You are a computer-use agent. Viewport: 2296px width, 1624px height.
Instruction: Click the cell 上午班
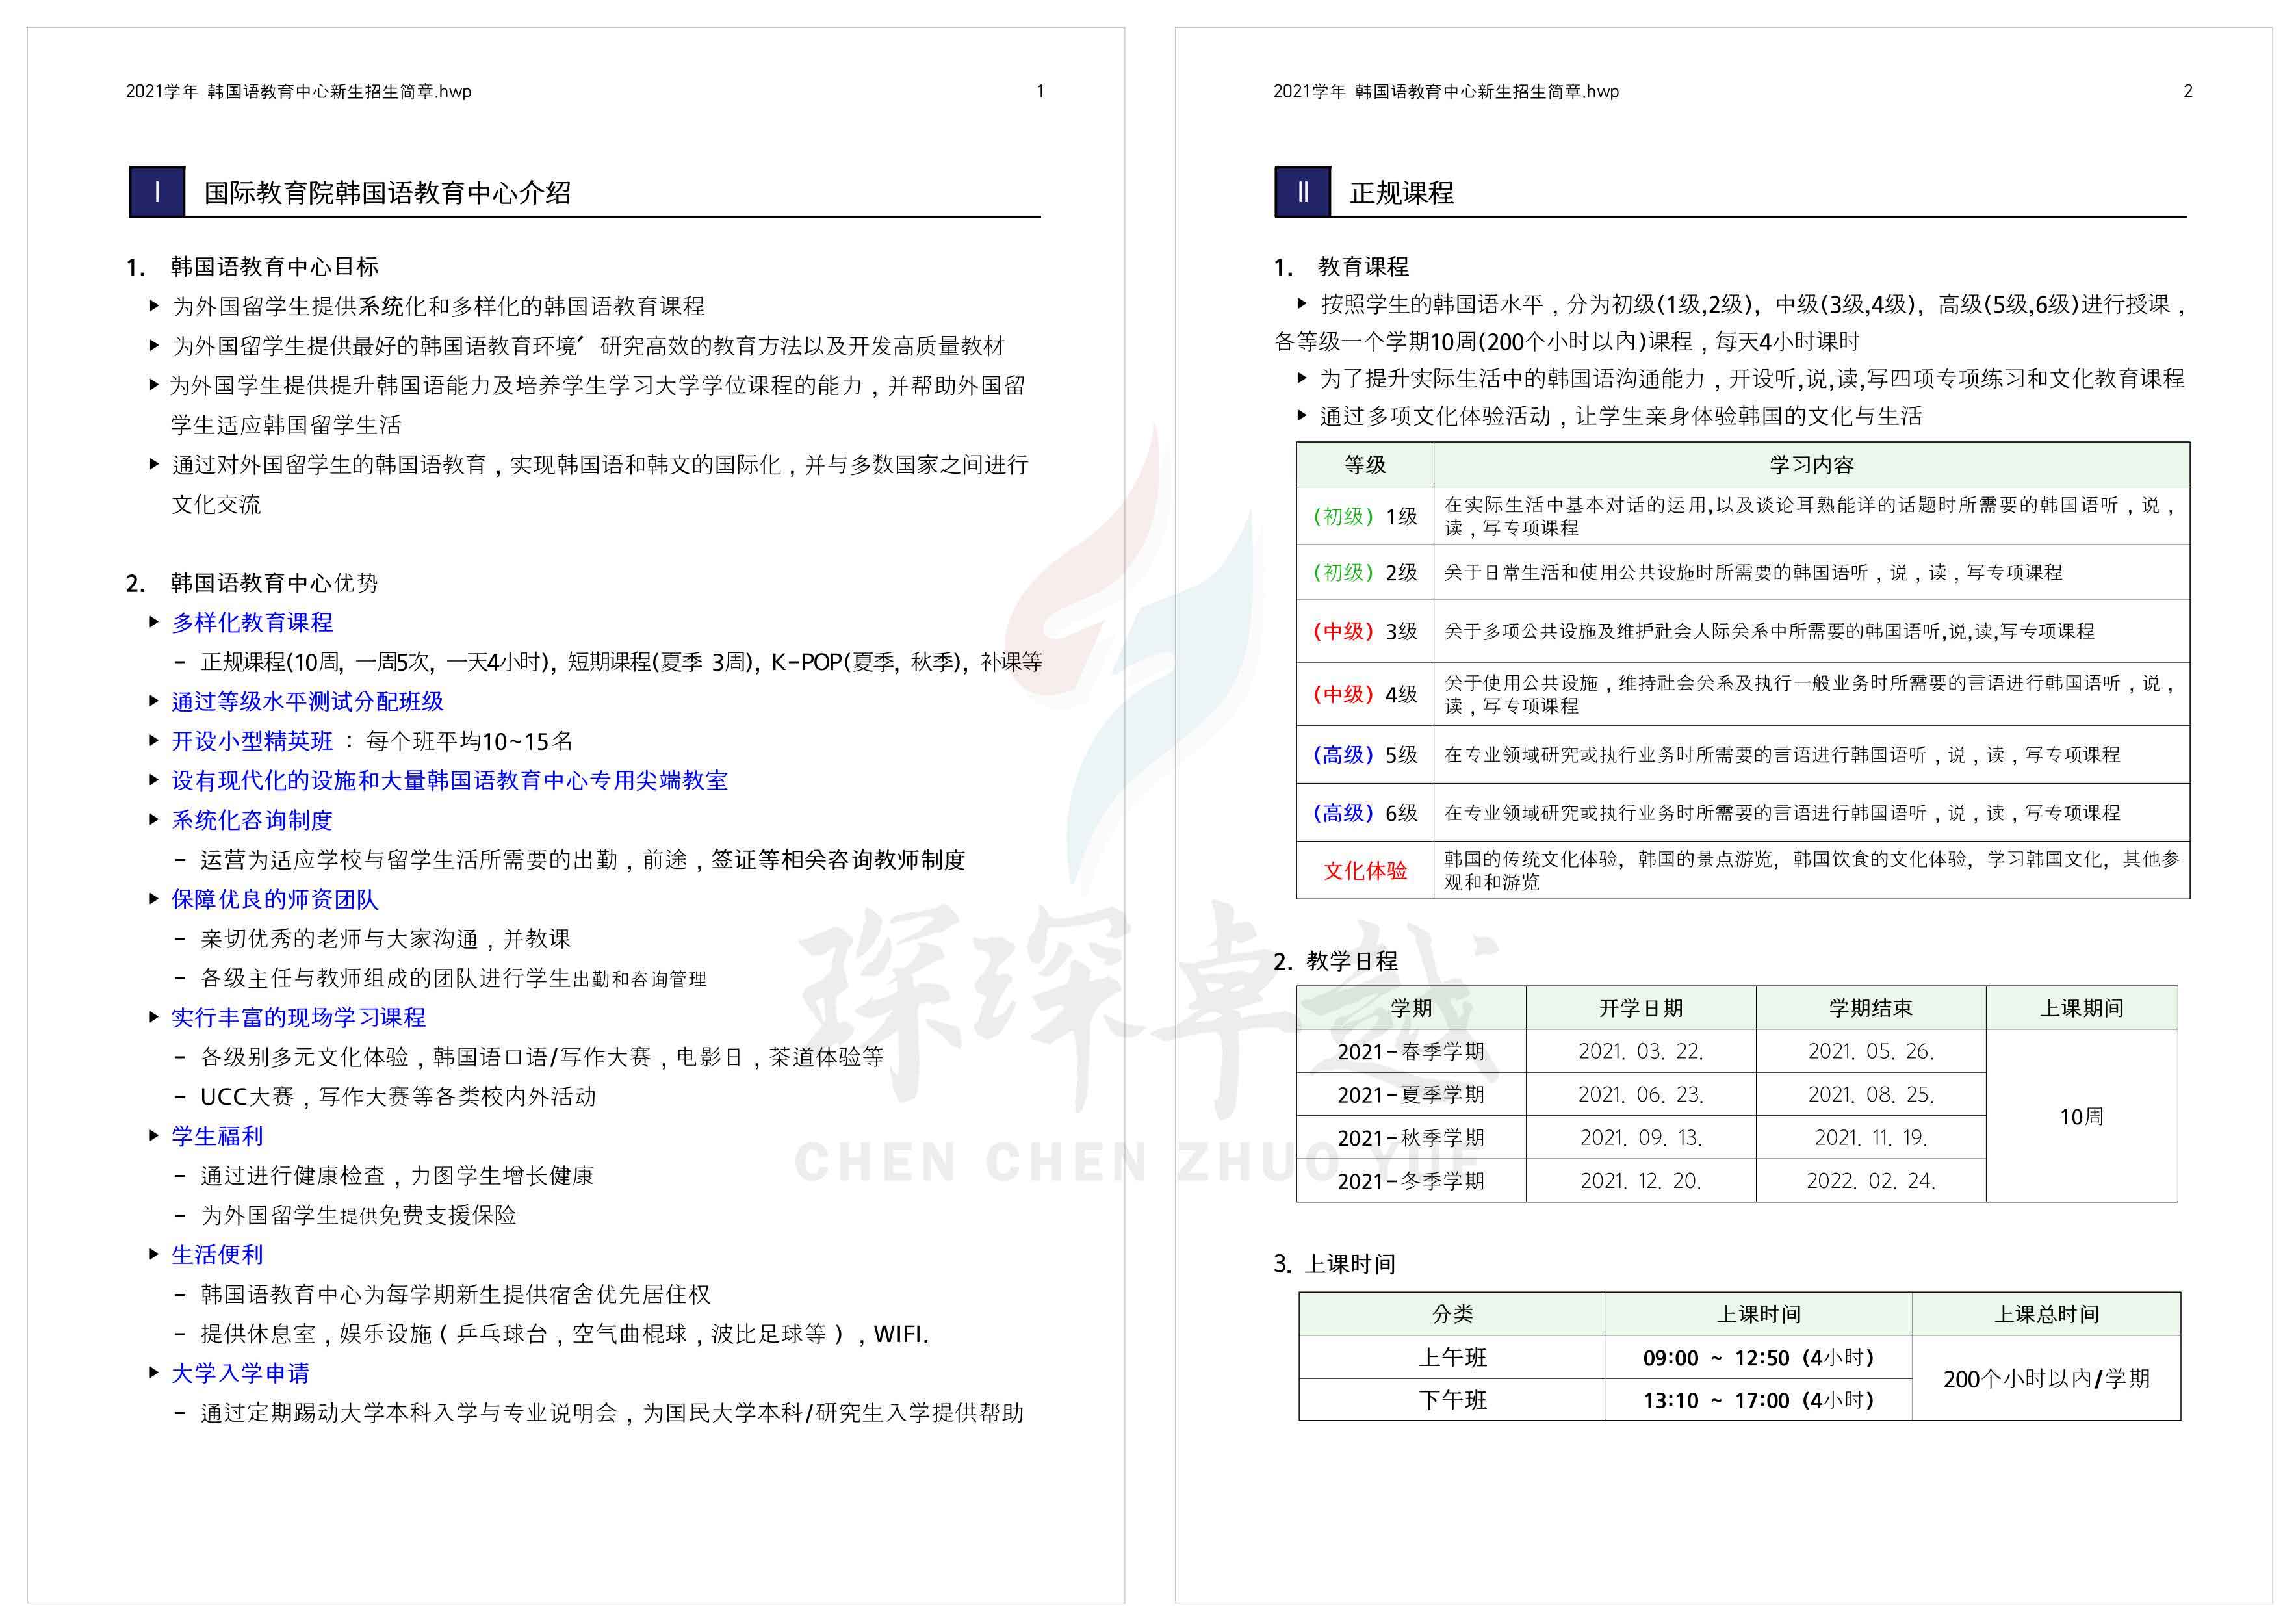coord(1453,1357)
